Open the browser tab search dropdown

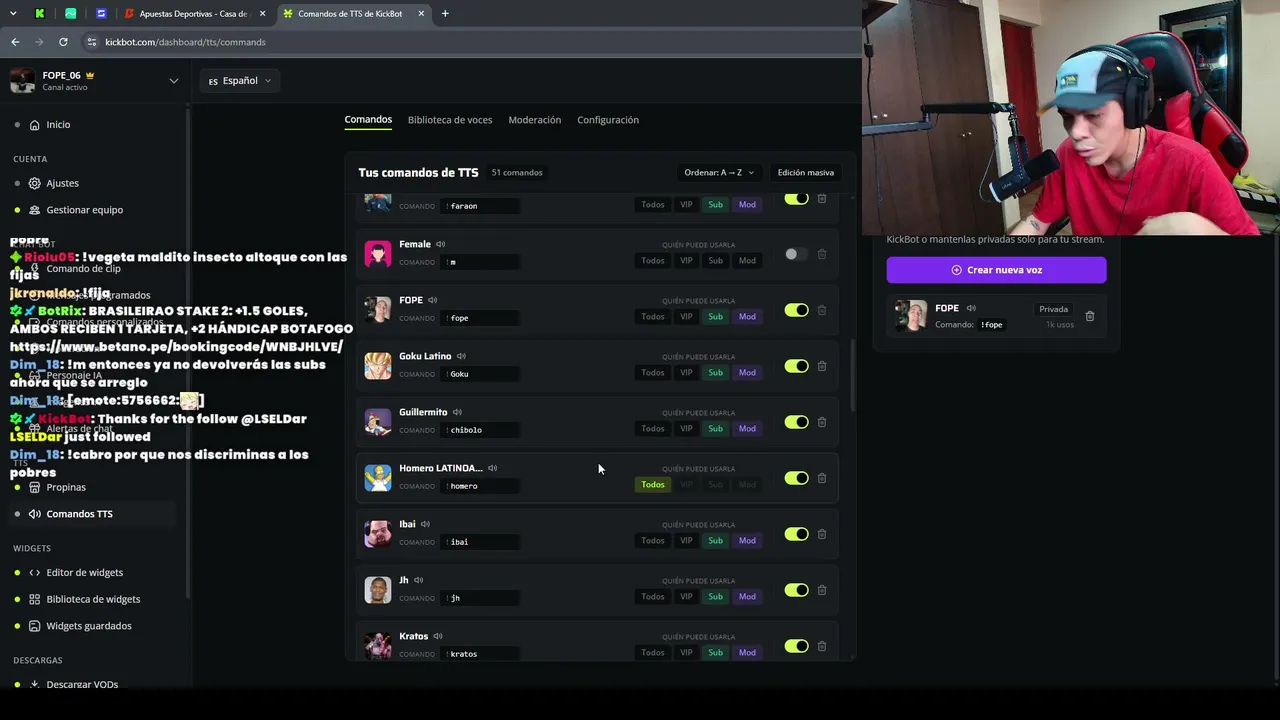coord(13,14)
